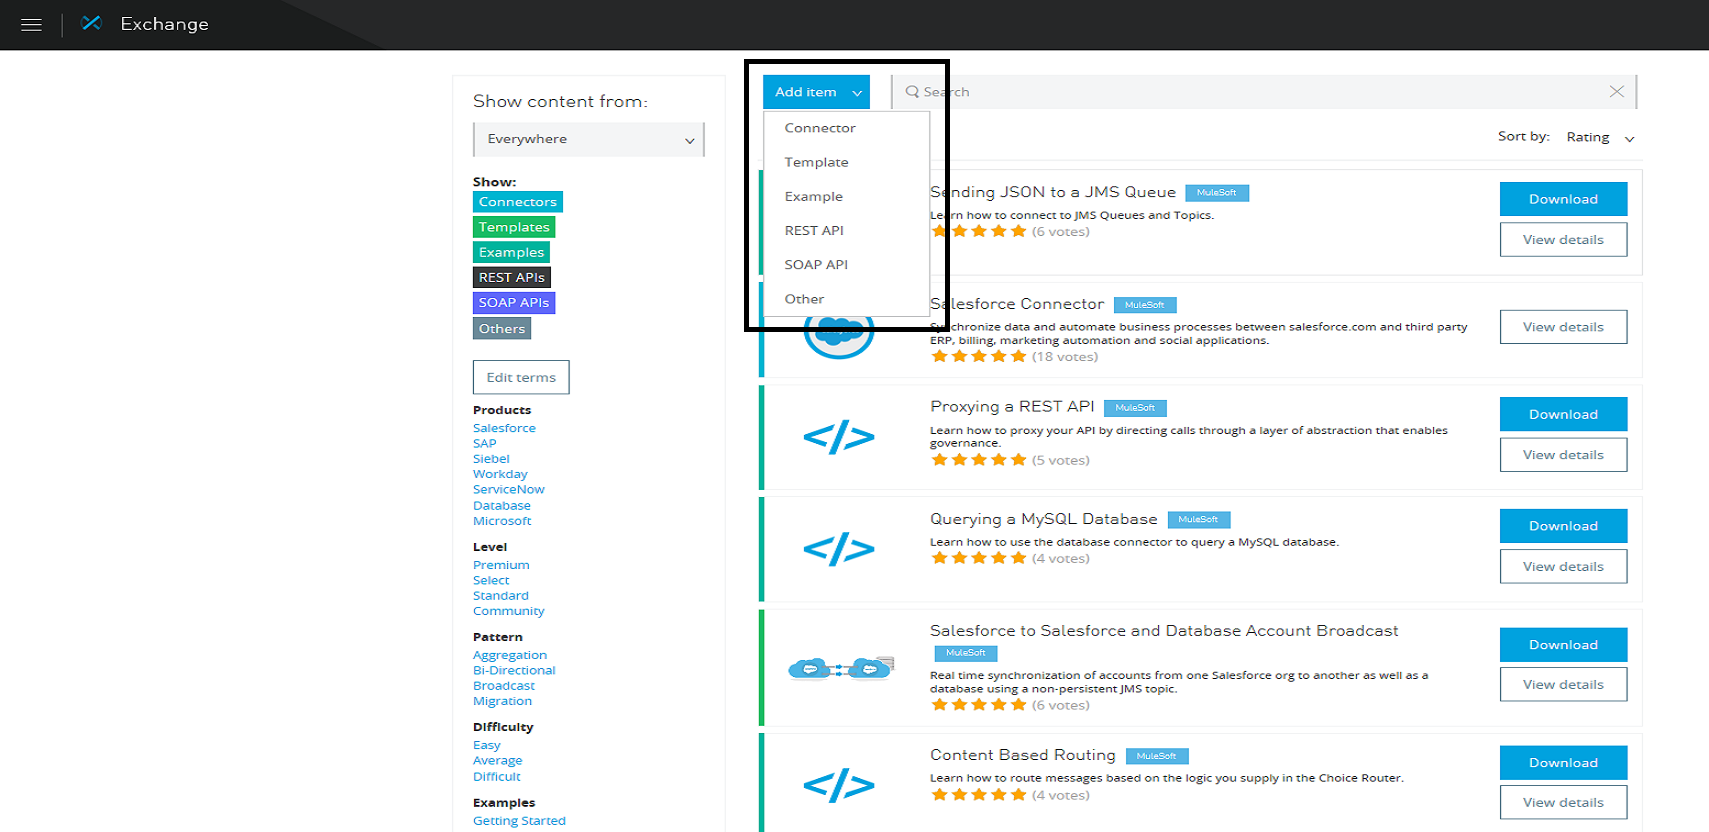
Task: Open the Sort by Rating dropdown
Action: 1600,137
